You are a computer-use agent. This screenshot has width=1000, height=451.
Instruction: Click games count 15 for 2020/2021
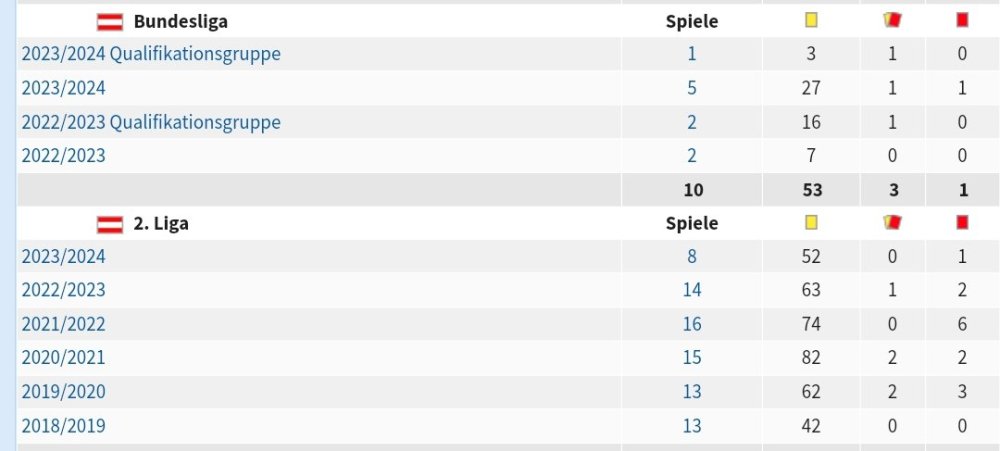[692, 358]
